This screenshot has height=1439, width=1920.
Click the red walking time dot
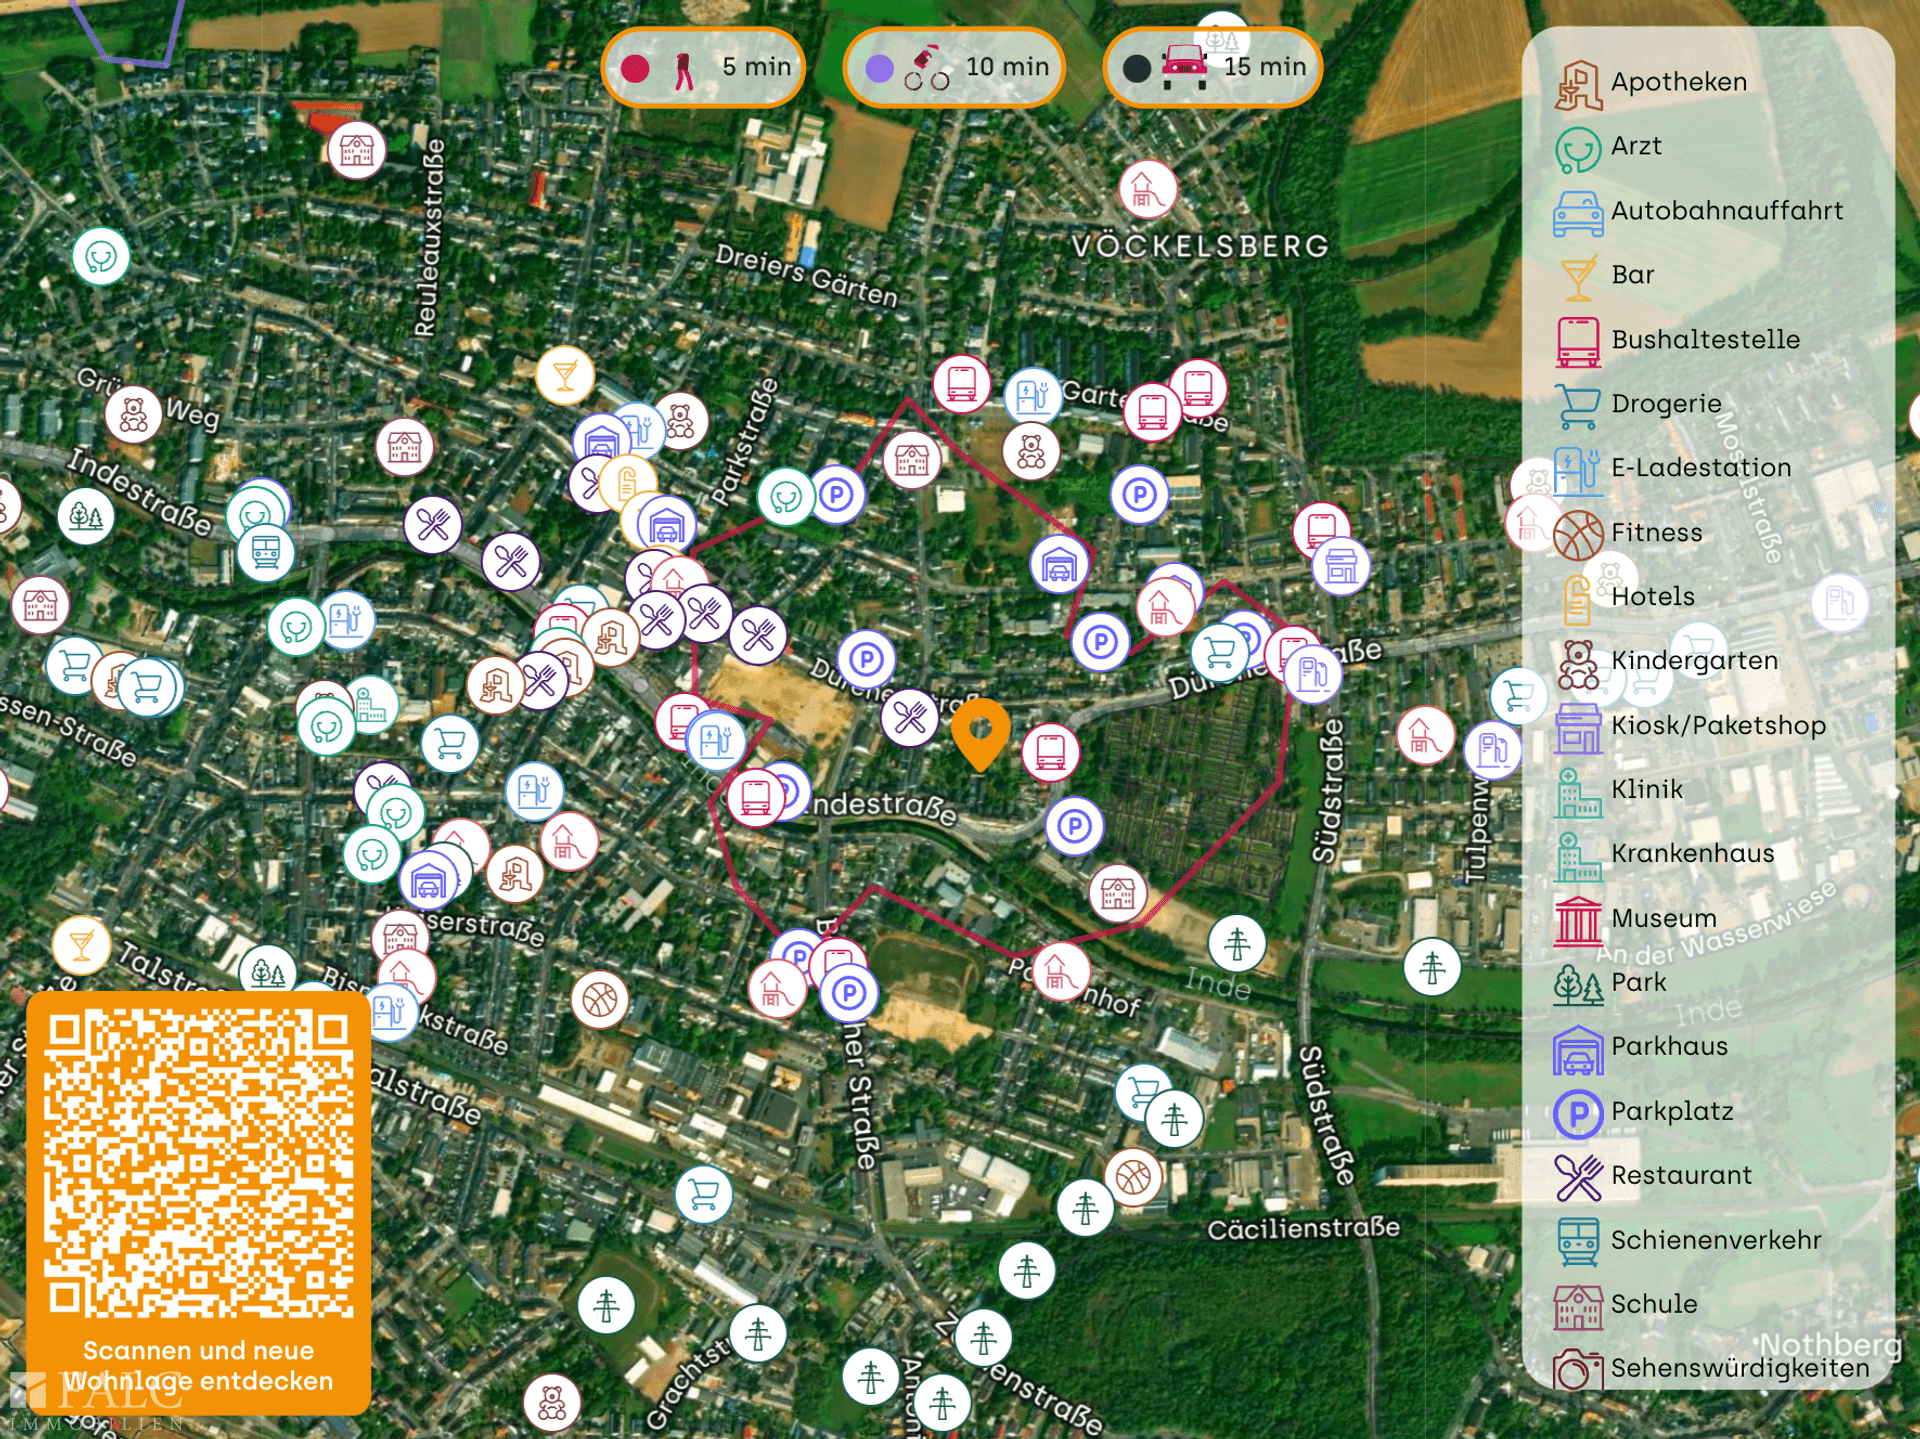point(635,68)
